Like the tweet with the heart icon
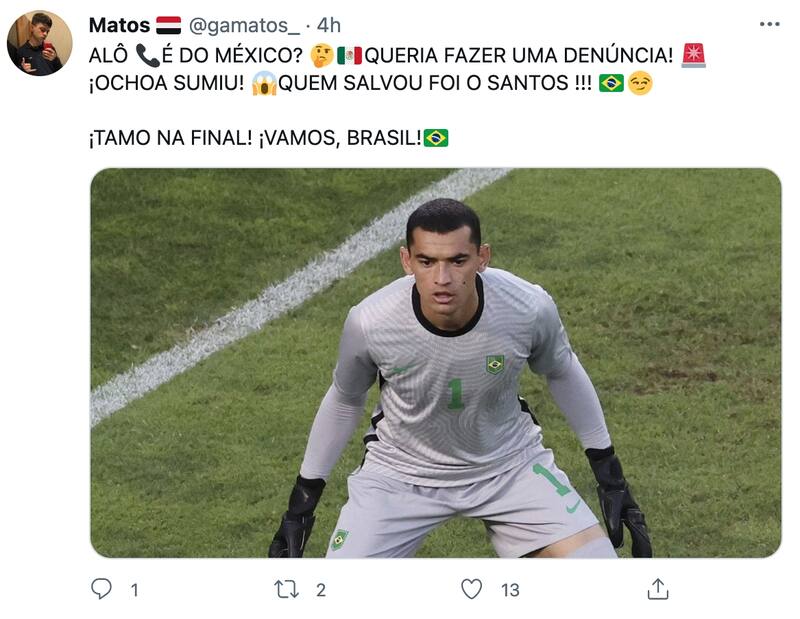This screenshot has height=619, width=800. click(x=471, y=589)
